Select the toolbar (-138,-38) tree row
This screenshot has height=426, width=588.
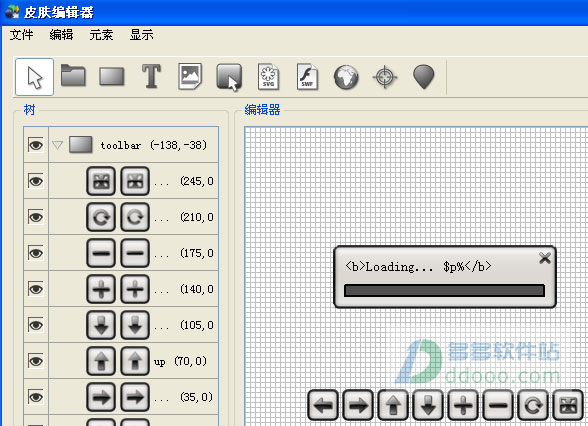coord(121,145)
